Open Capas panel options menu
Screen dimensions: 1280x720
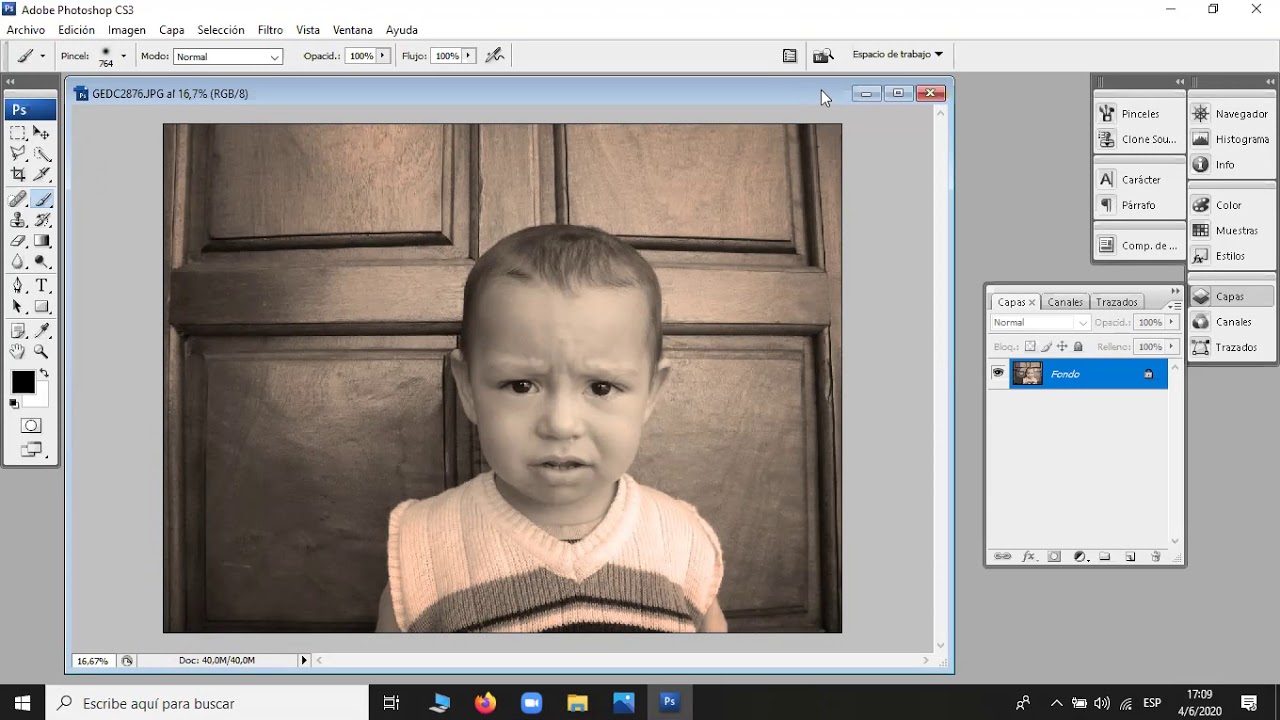click(x=1175, y=304)
